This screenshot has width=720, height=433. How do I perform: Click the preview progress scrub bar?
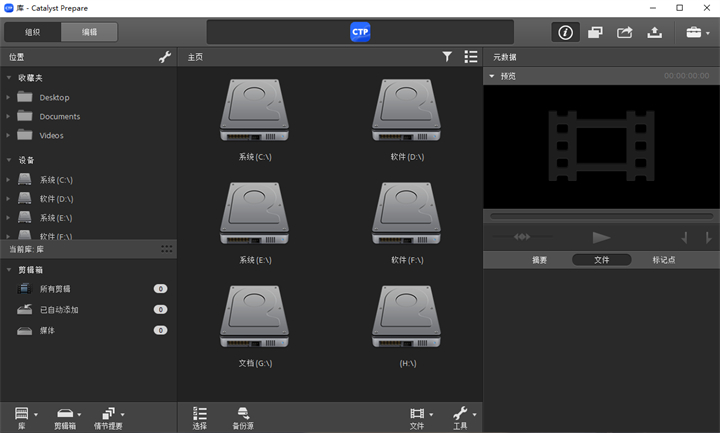pos(601,216)
